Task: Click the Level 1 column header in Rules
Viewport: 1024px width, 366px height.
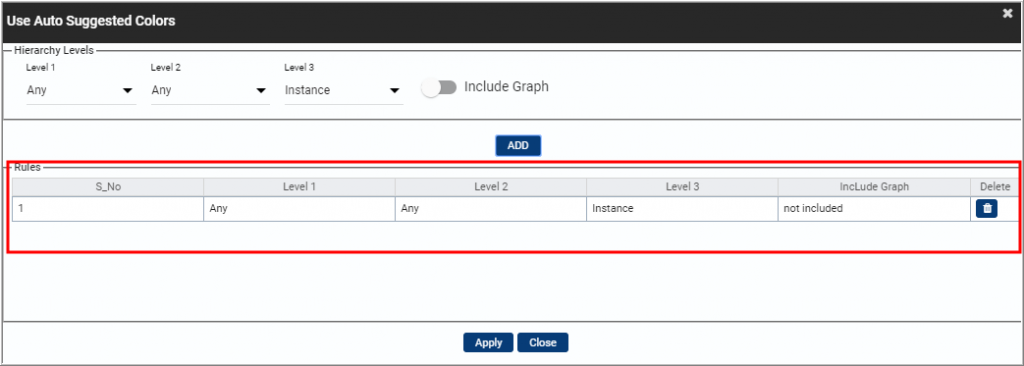Action: 299,187
